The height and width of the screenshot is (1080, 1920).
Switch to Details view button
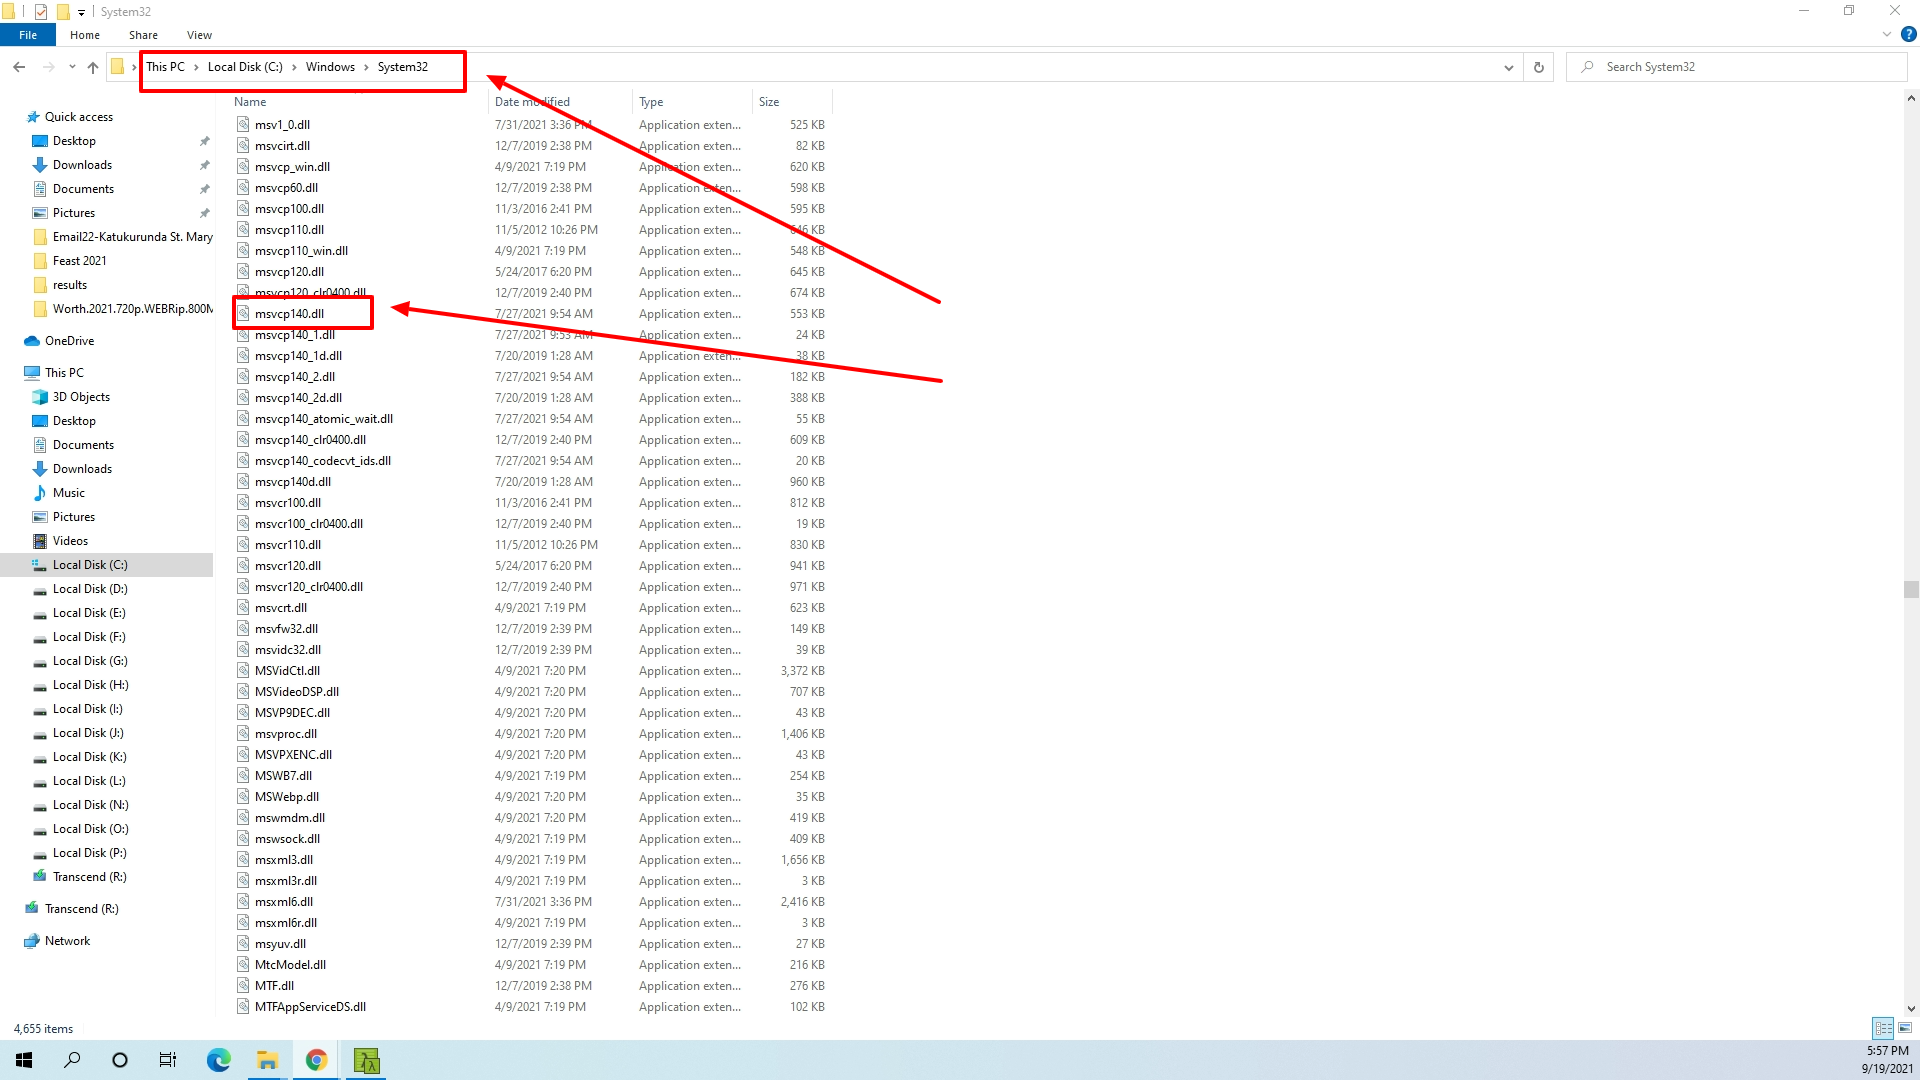coord(1883,1028)
